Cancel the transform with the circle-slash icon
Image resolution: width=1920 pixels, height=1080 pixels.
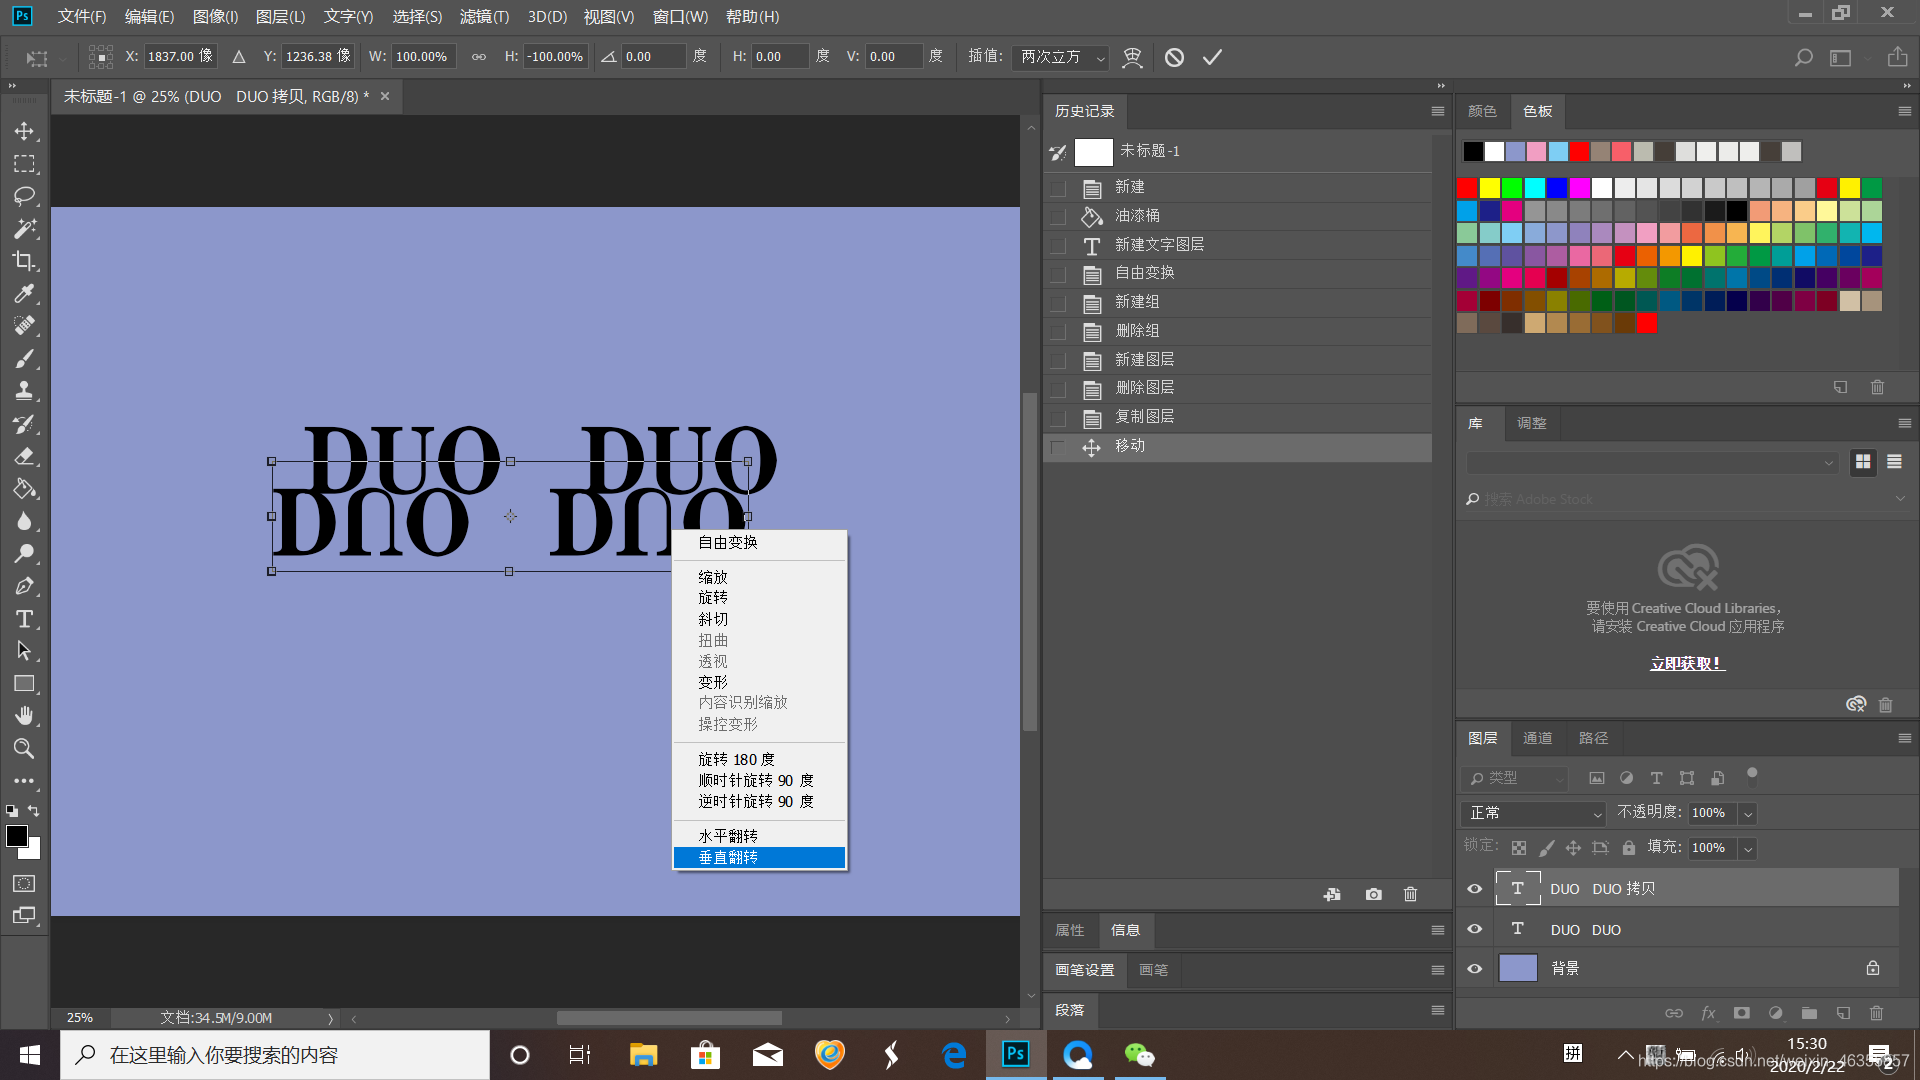[x=1174, y=57]
